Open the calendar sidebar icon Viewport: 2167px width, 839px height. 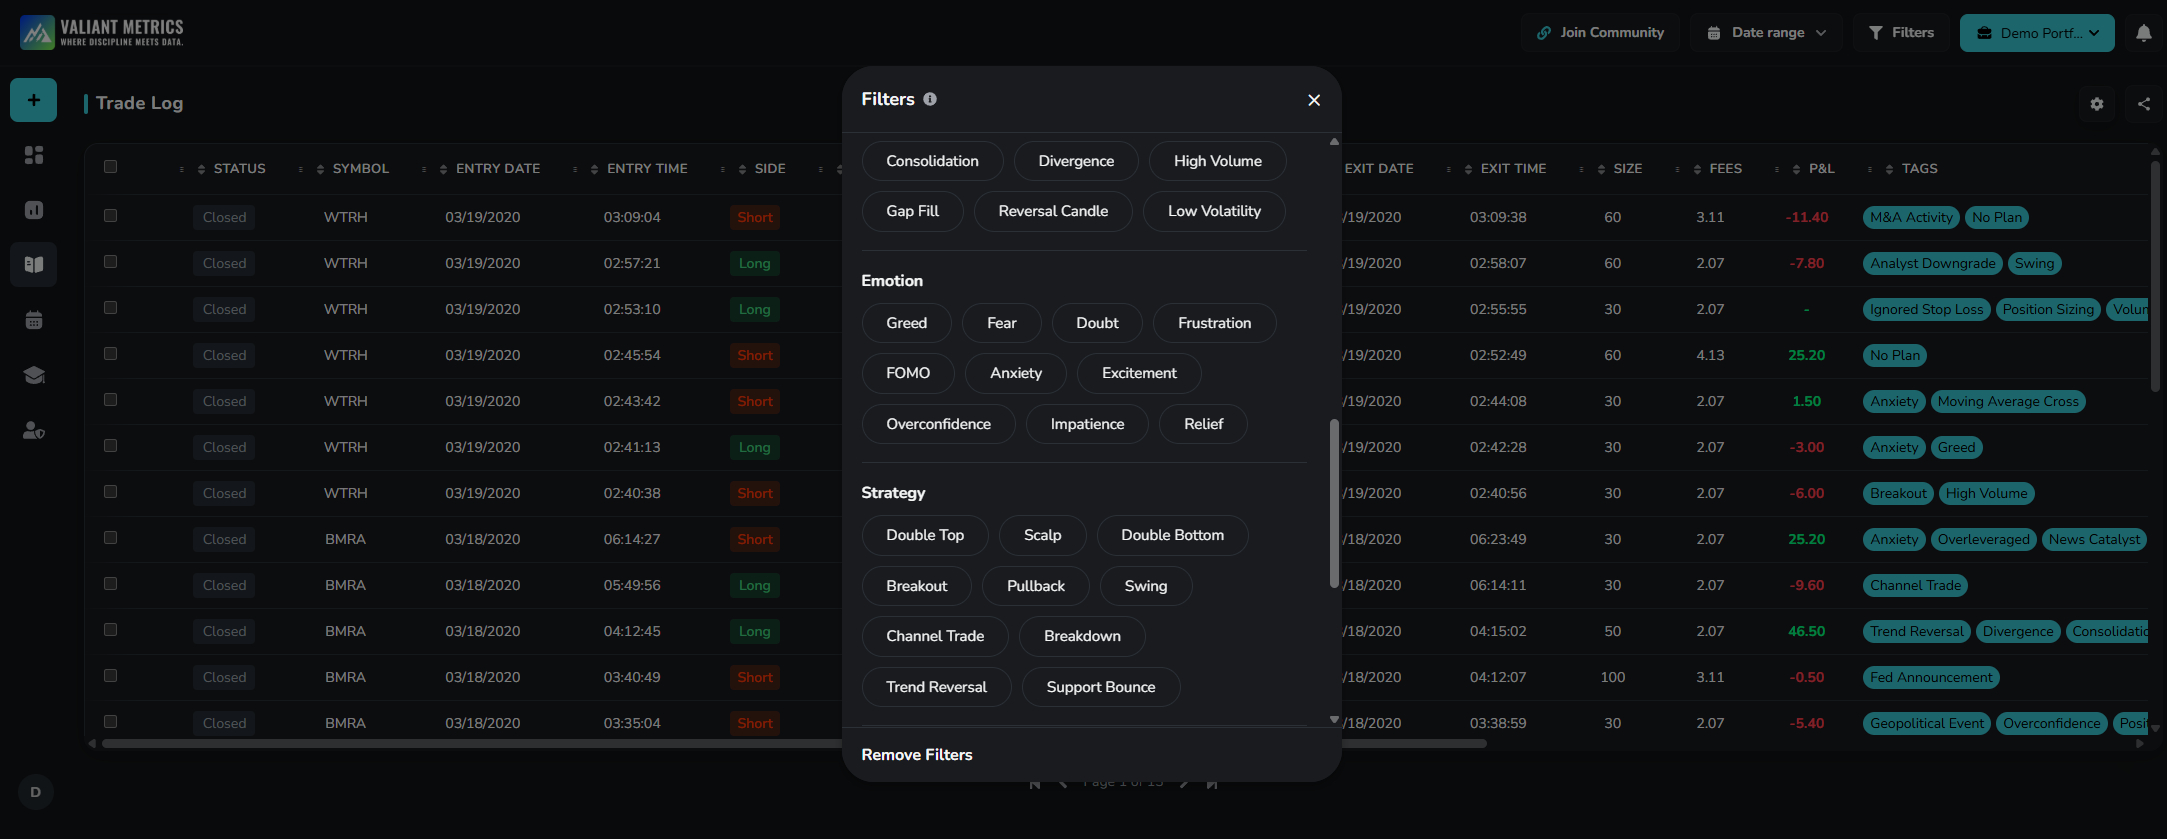pyautogui.click(x=34, y=320)
